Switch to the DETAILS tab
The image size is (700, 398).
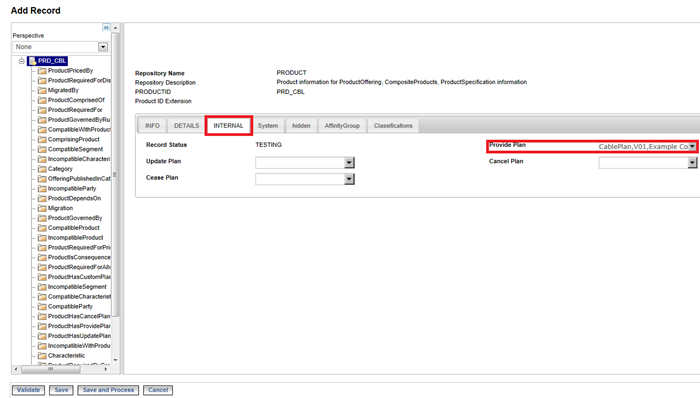[187, 126]
